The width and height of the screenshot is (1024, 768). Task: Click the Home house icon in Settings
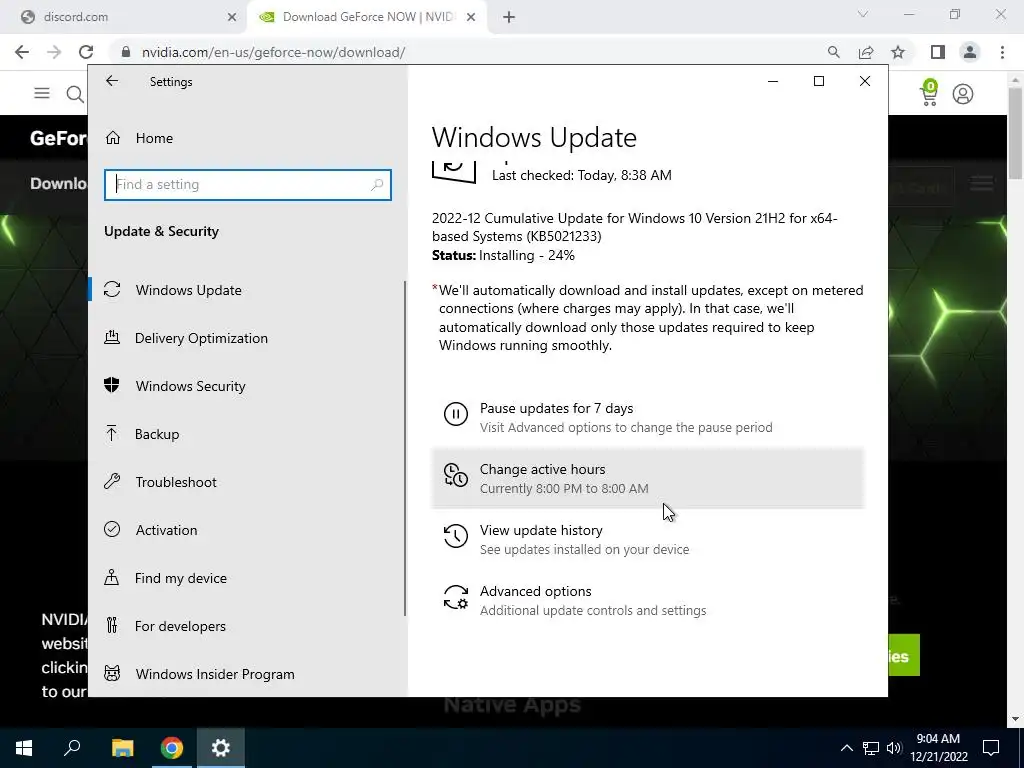pos(113,138)
